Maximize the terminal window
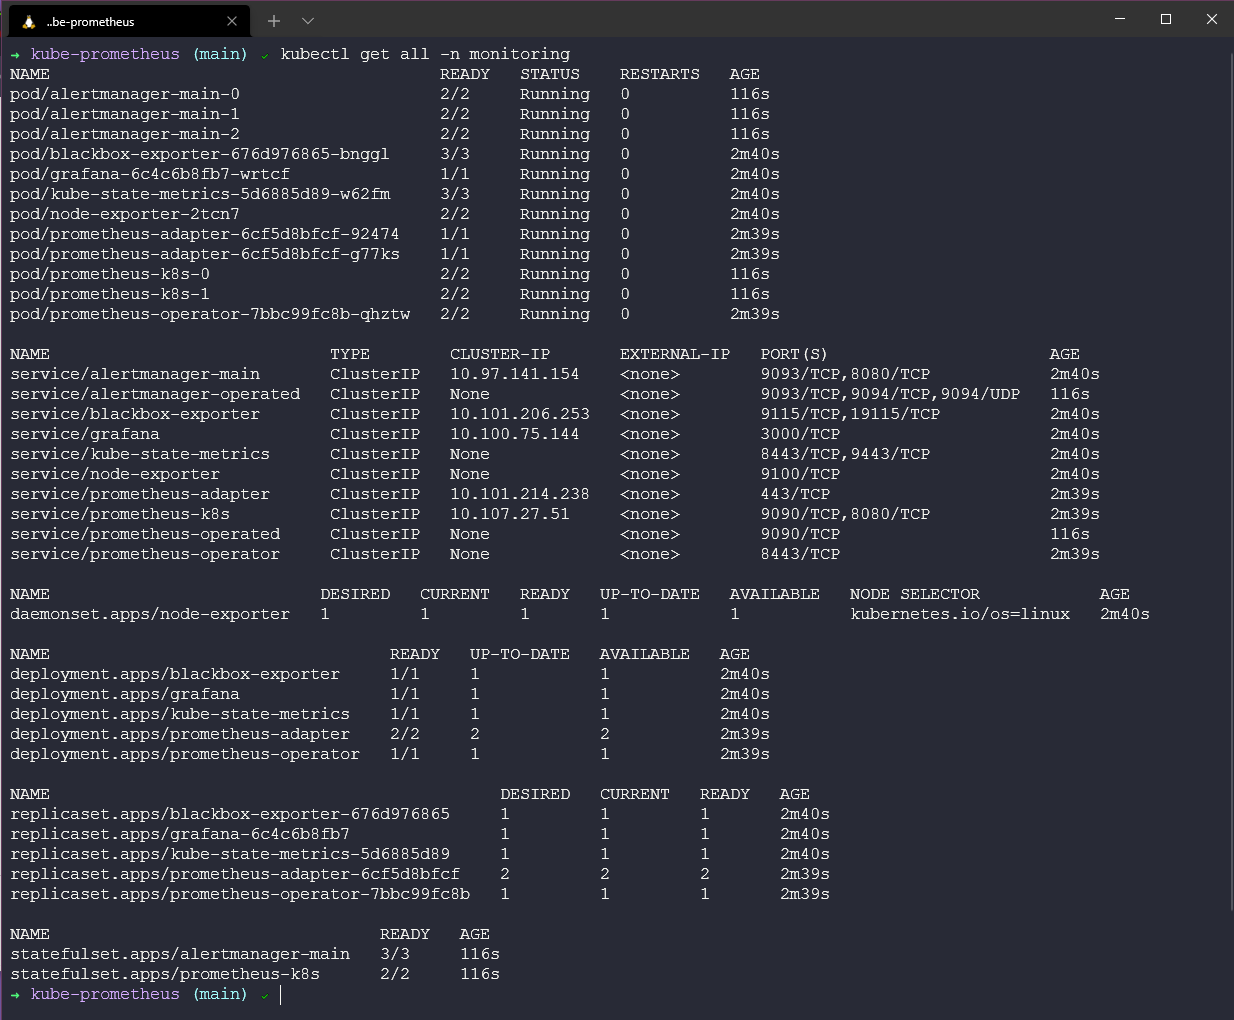Viewport: 1234px width, 1020px height. 1166,19
